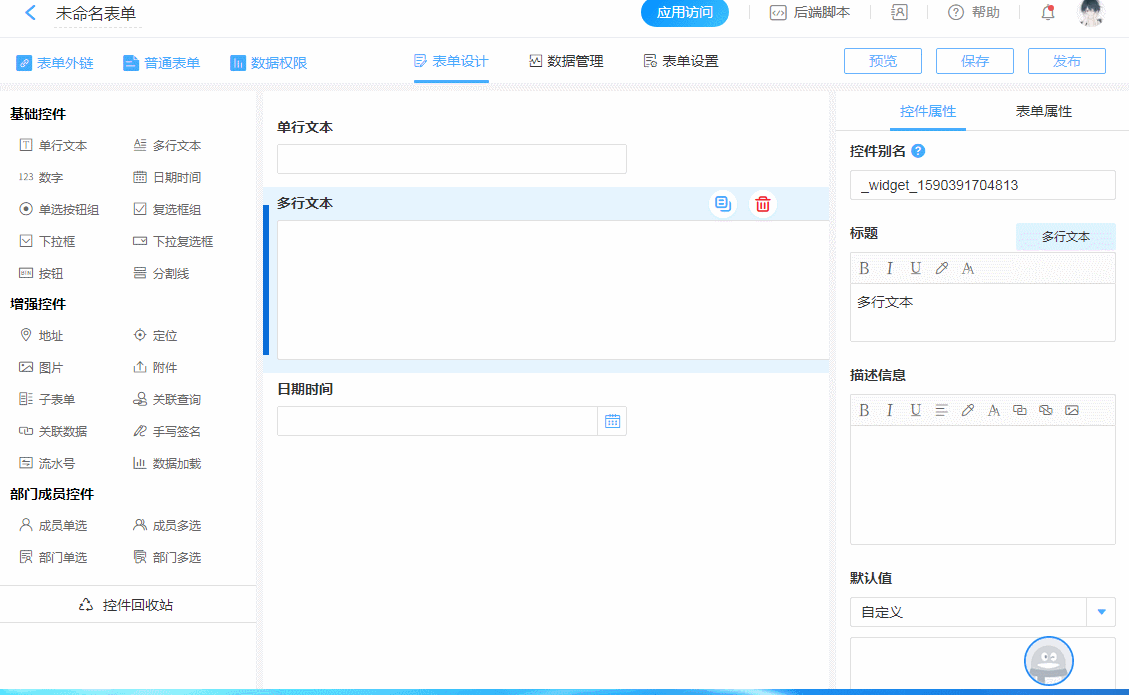Click the contacts icon in top bar
Viewport: 1129px width, 695px height.
coord(899,13)
